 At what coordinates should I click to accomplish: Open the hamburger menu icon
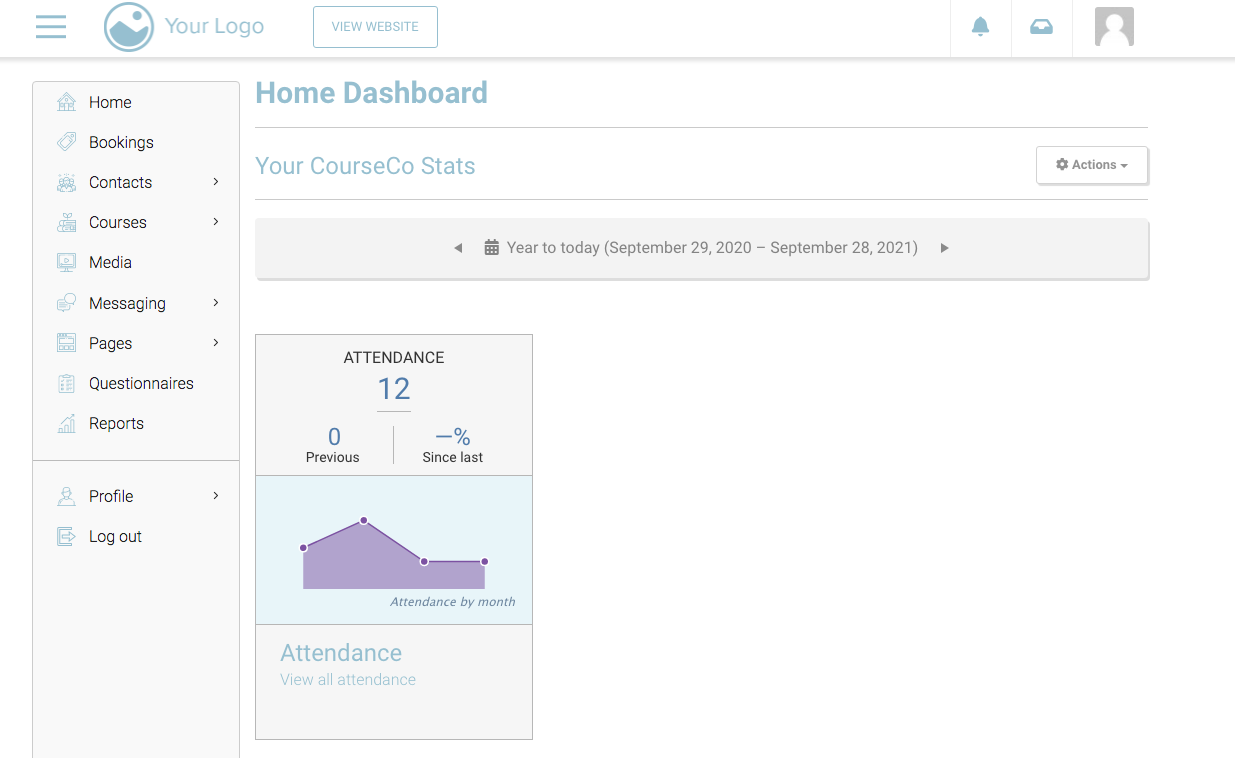click(x=51, y=27)
